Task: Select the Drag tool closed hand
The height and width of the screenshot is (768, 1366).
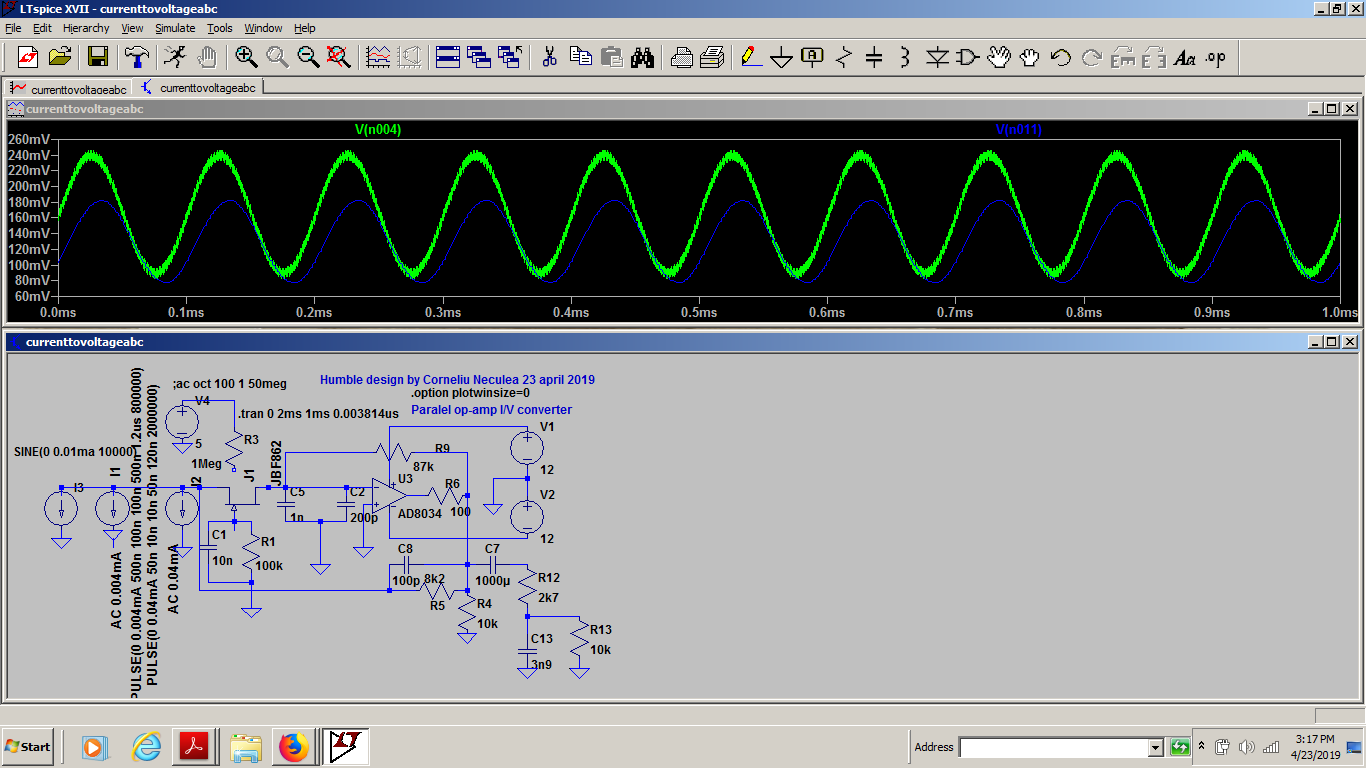Action: [1029, 57]
